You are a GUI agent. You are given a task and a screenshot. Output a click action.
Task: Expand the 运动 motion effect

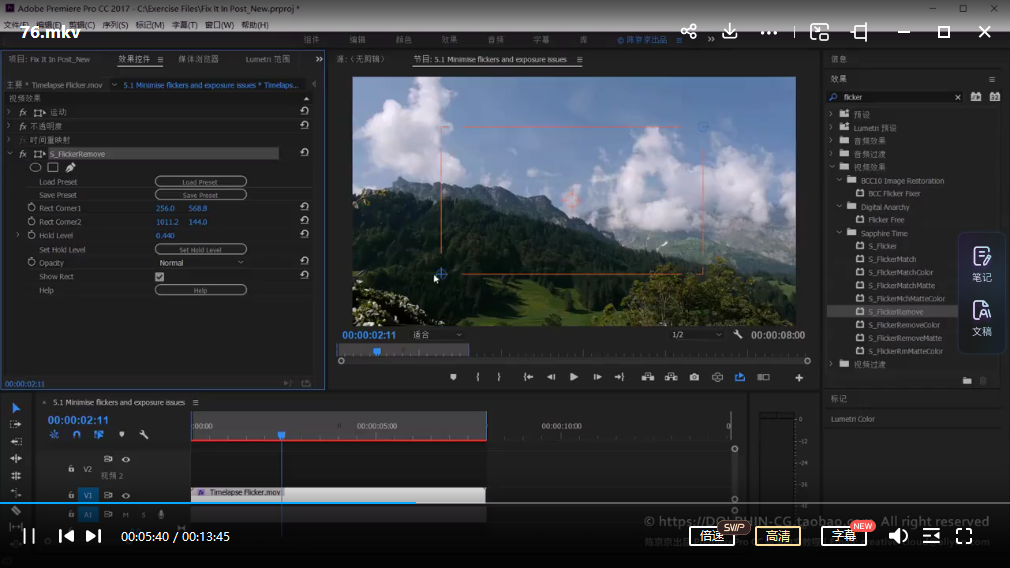click(9, 112)
